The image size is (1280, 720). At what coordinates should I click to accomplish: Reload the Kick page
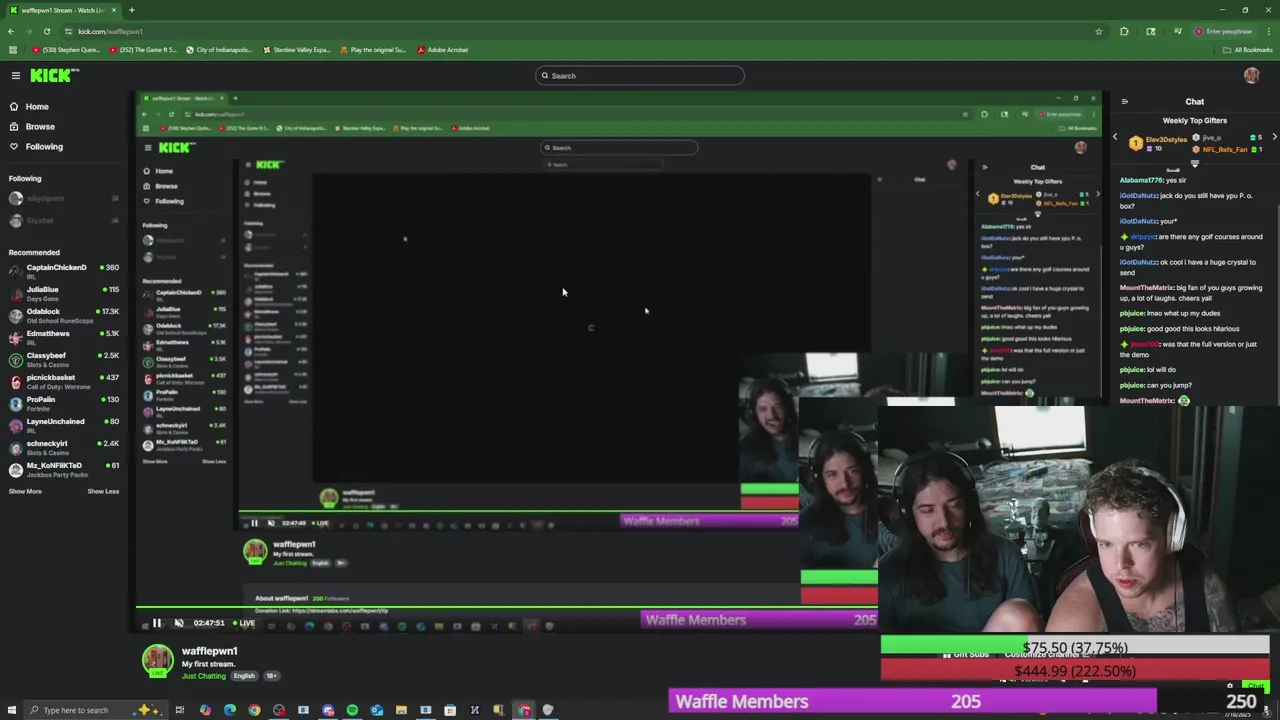46,31
